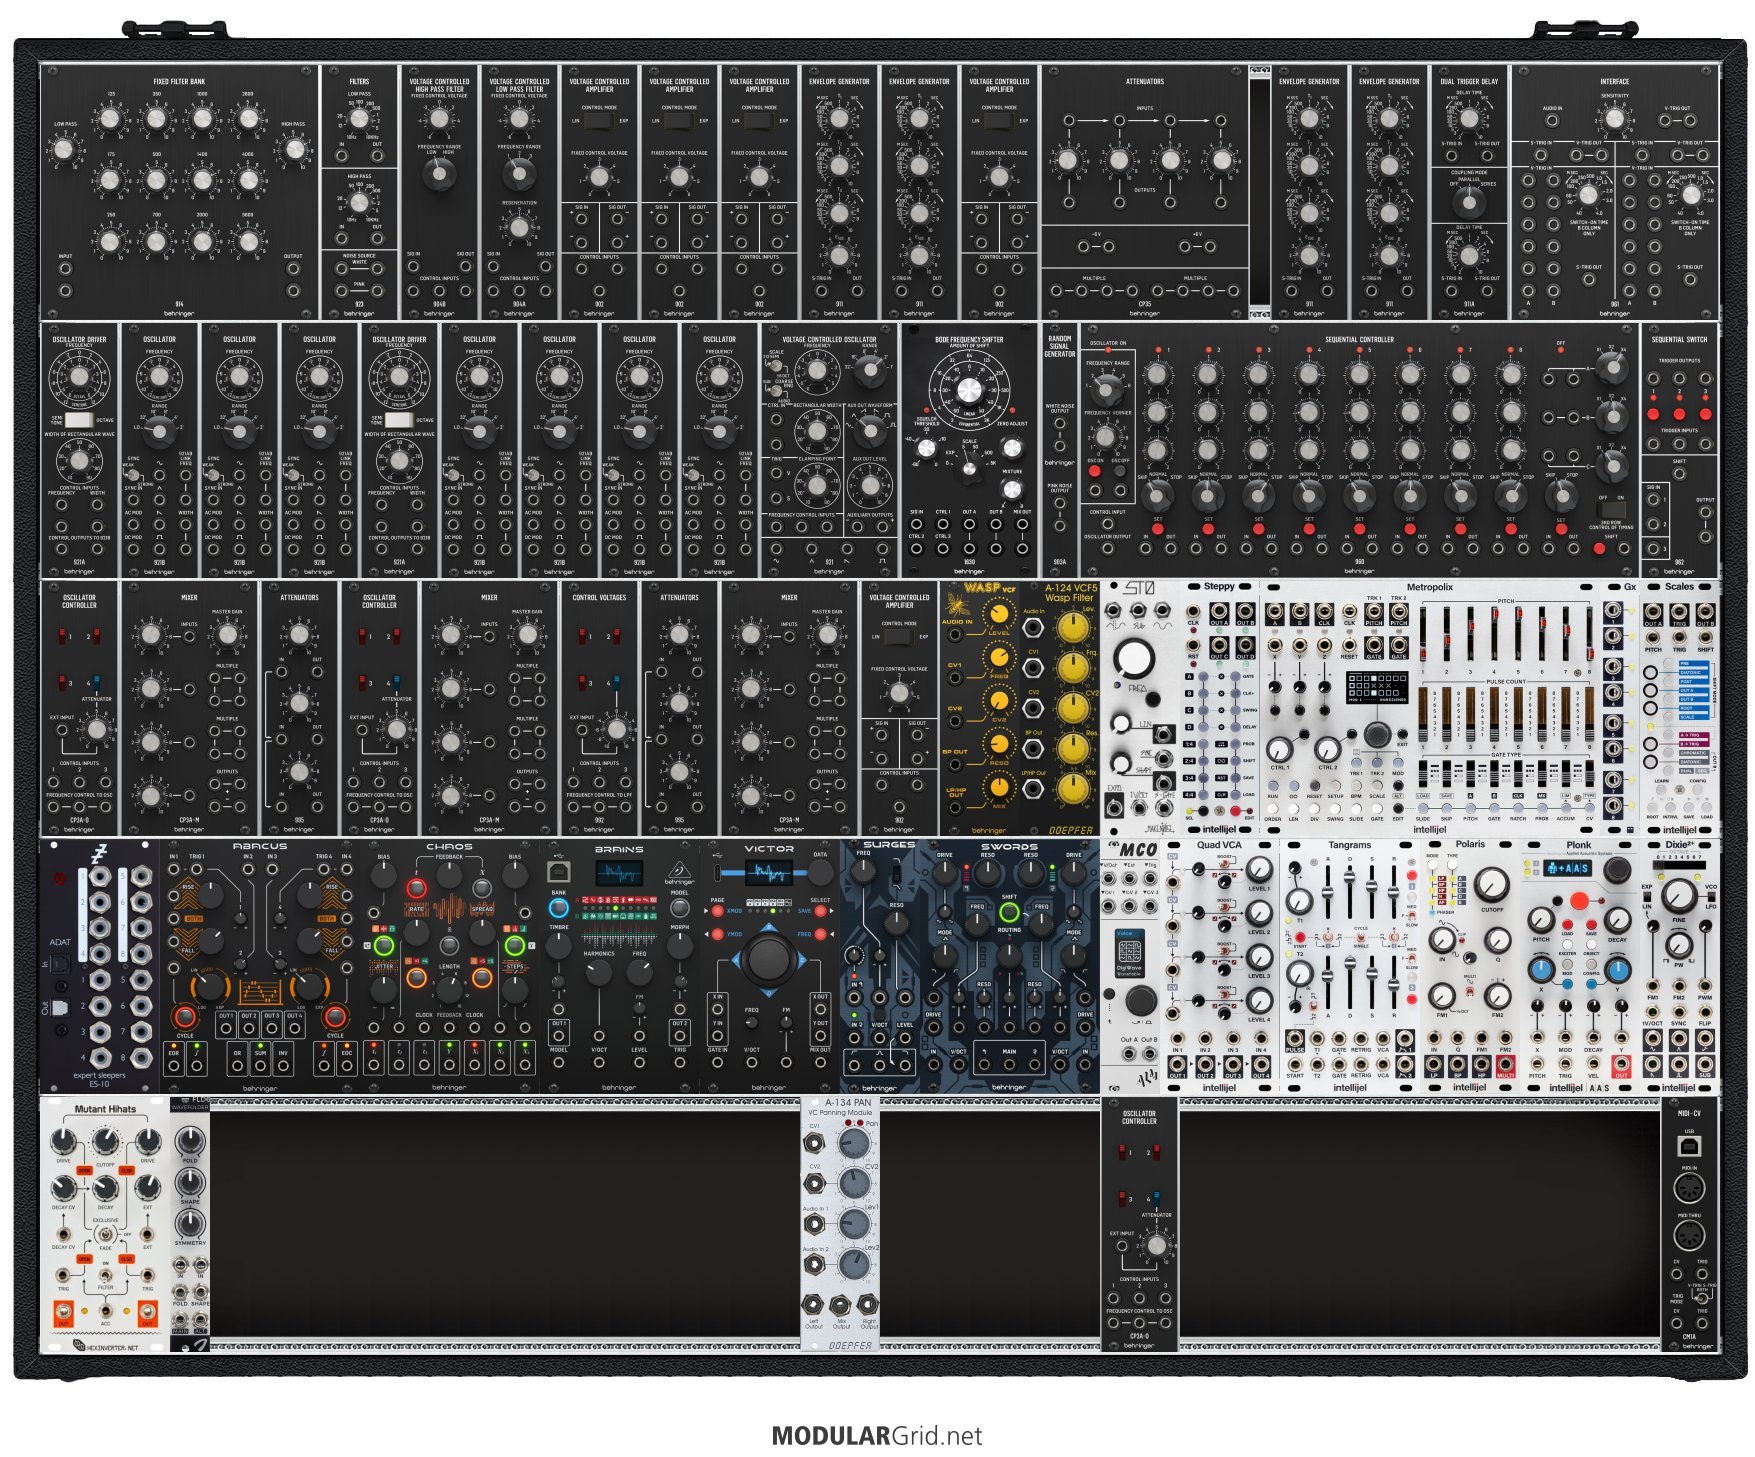
Task: Click the Behringer logo on Brains module
Action: (x=679, y=873)
